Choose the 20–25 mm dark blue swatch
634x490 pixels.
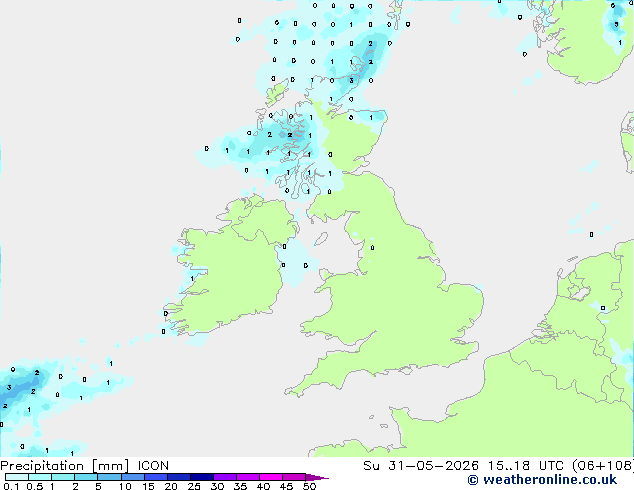coord(178,477)
